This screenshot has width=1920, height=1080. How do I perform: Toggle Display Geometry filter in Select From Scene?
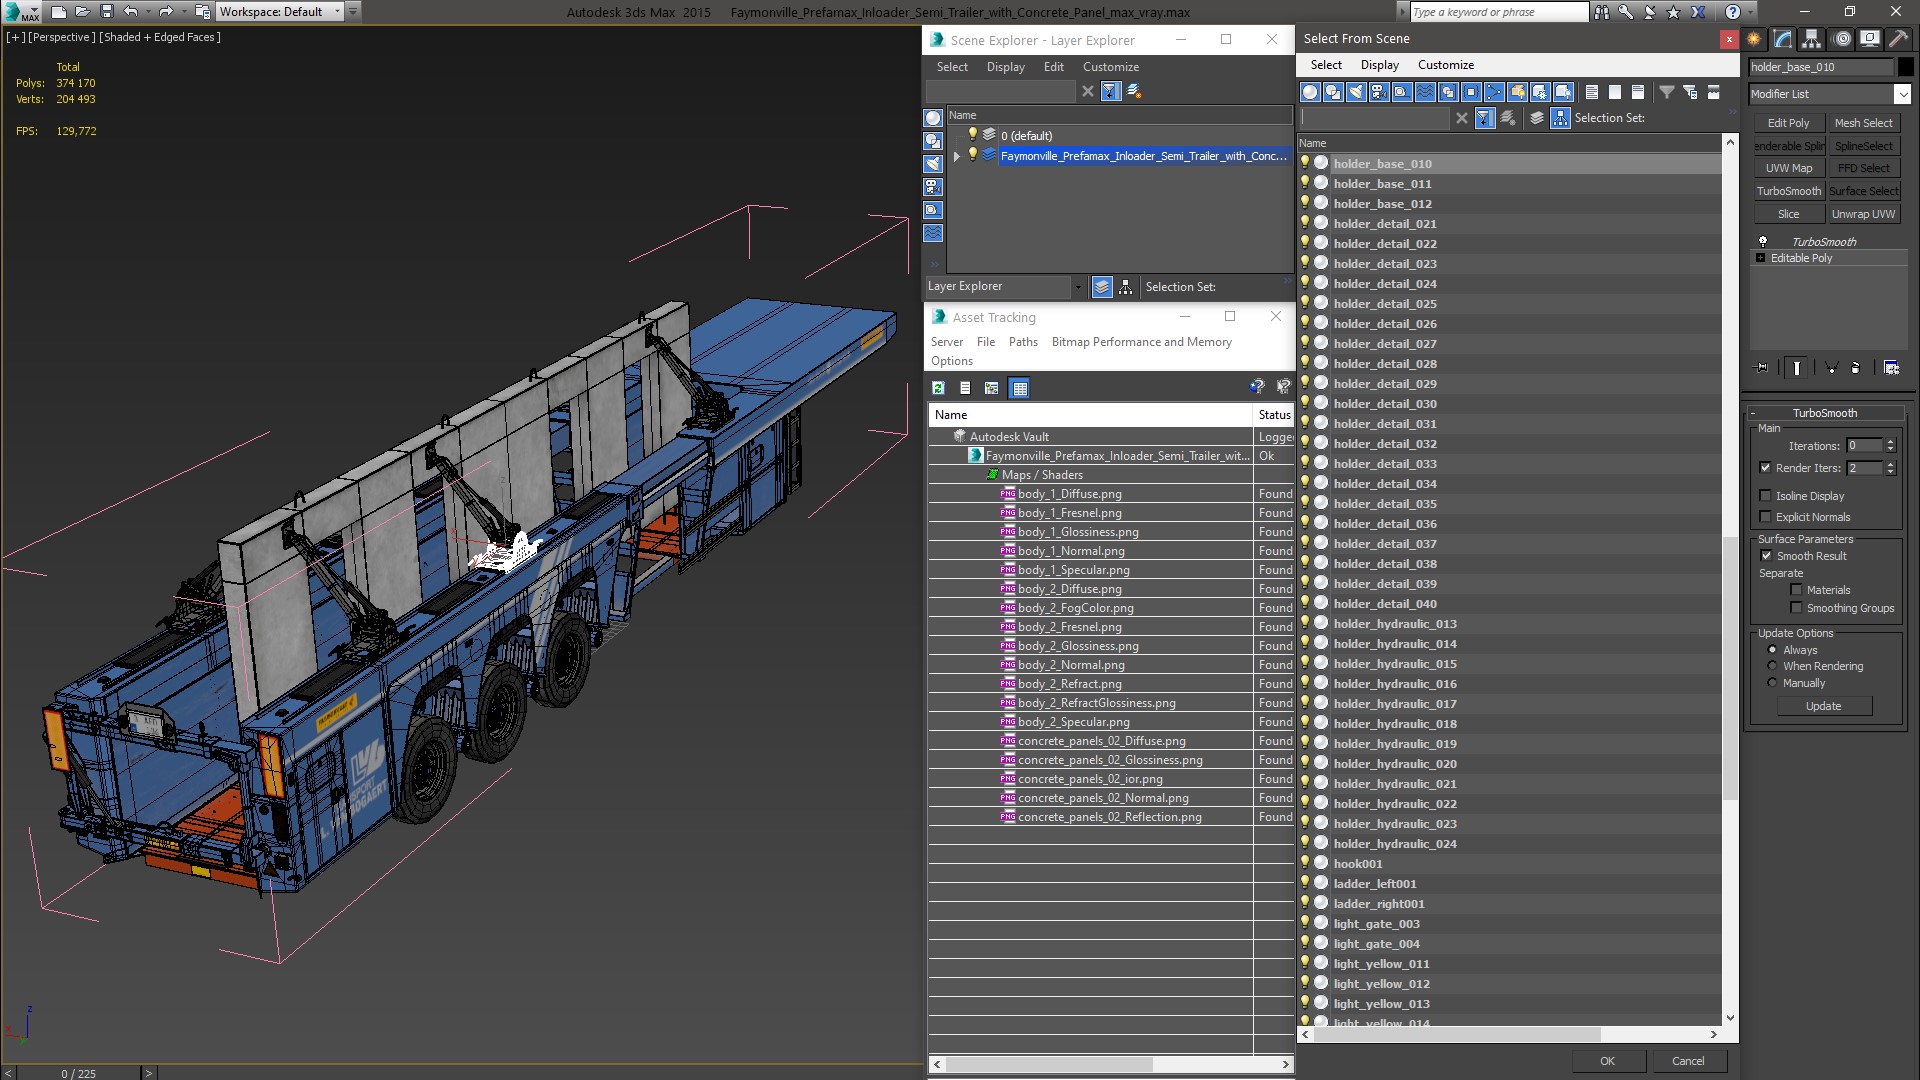coord(1310,92)
